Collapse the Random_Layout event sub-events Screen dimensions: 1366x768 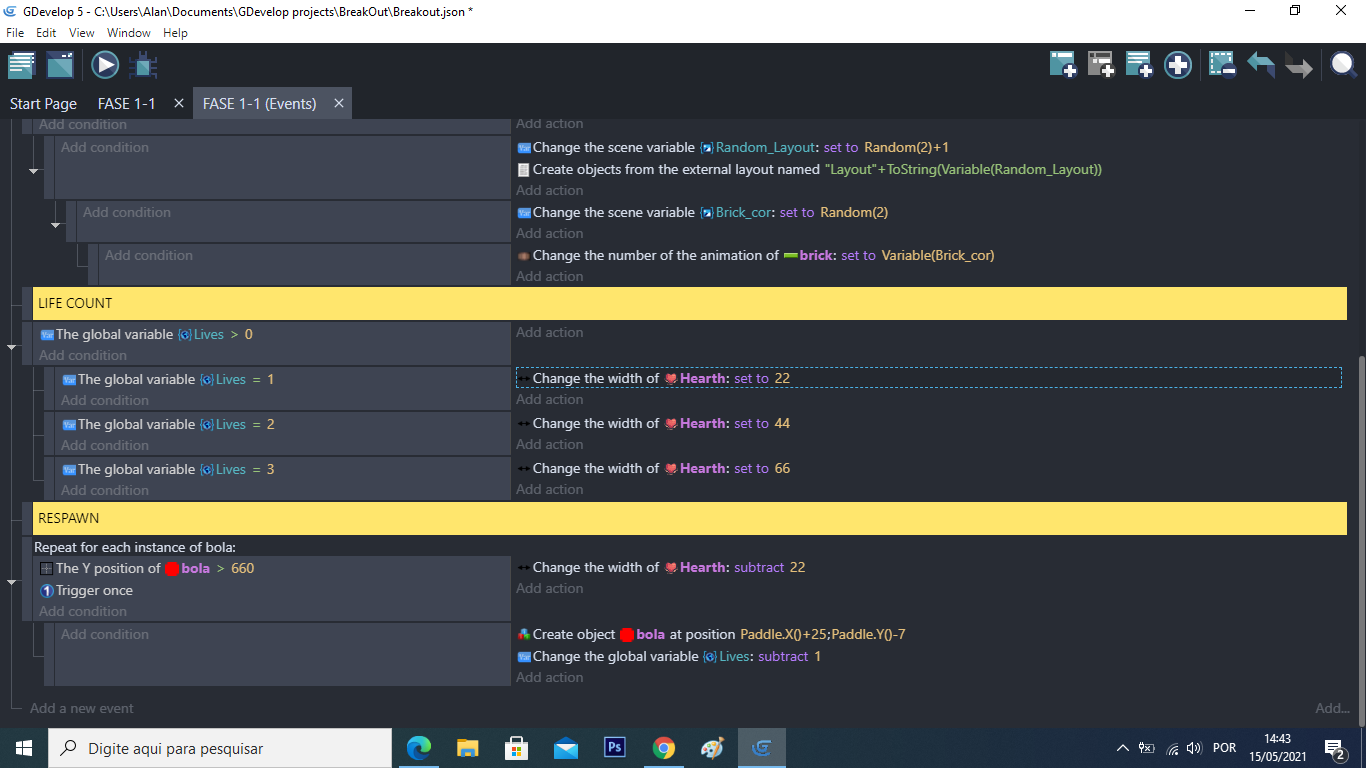point(33,171)
